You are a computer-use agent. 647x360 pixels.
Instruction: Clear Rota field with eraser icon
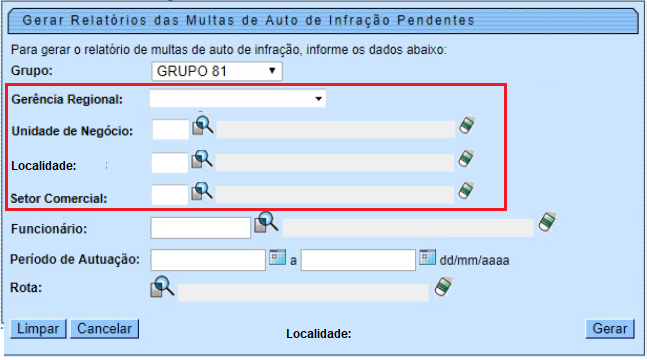point(444,287)
